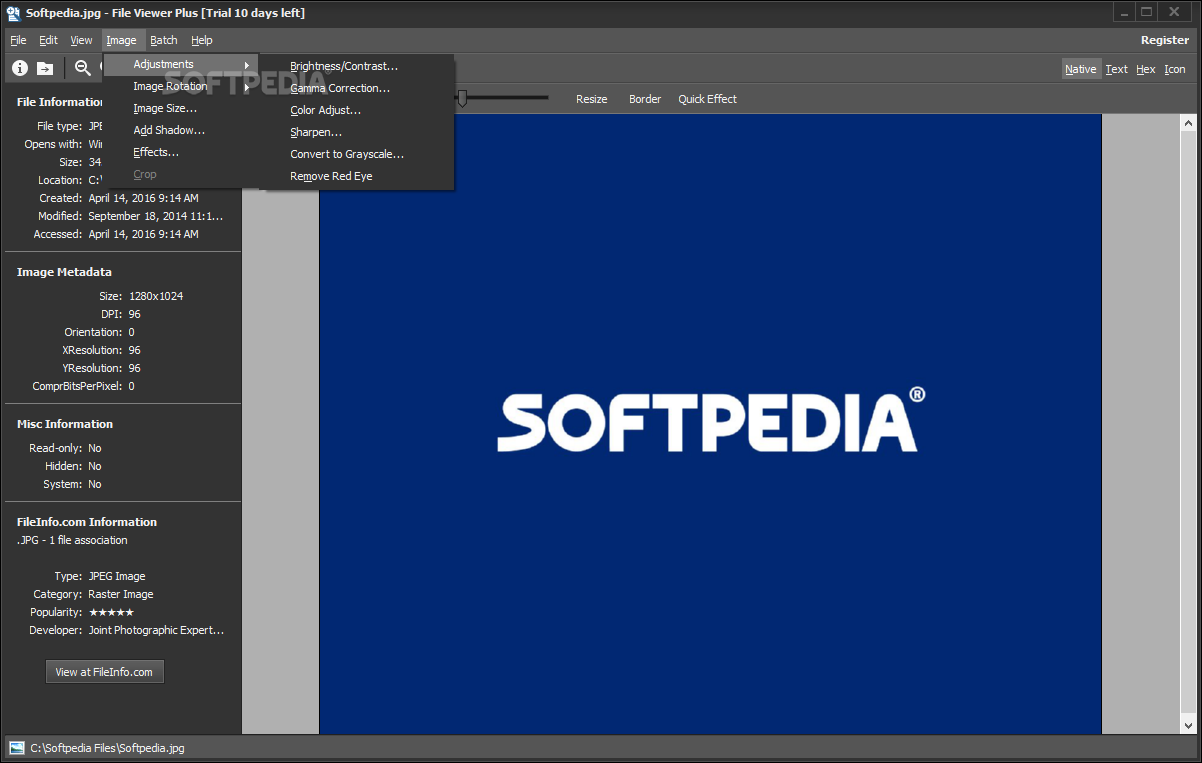Screen dimensions: 1202x763
Task: Click the Border button
Action: [x=645, y=99]
